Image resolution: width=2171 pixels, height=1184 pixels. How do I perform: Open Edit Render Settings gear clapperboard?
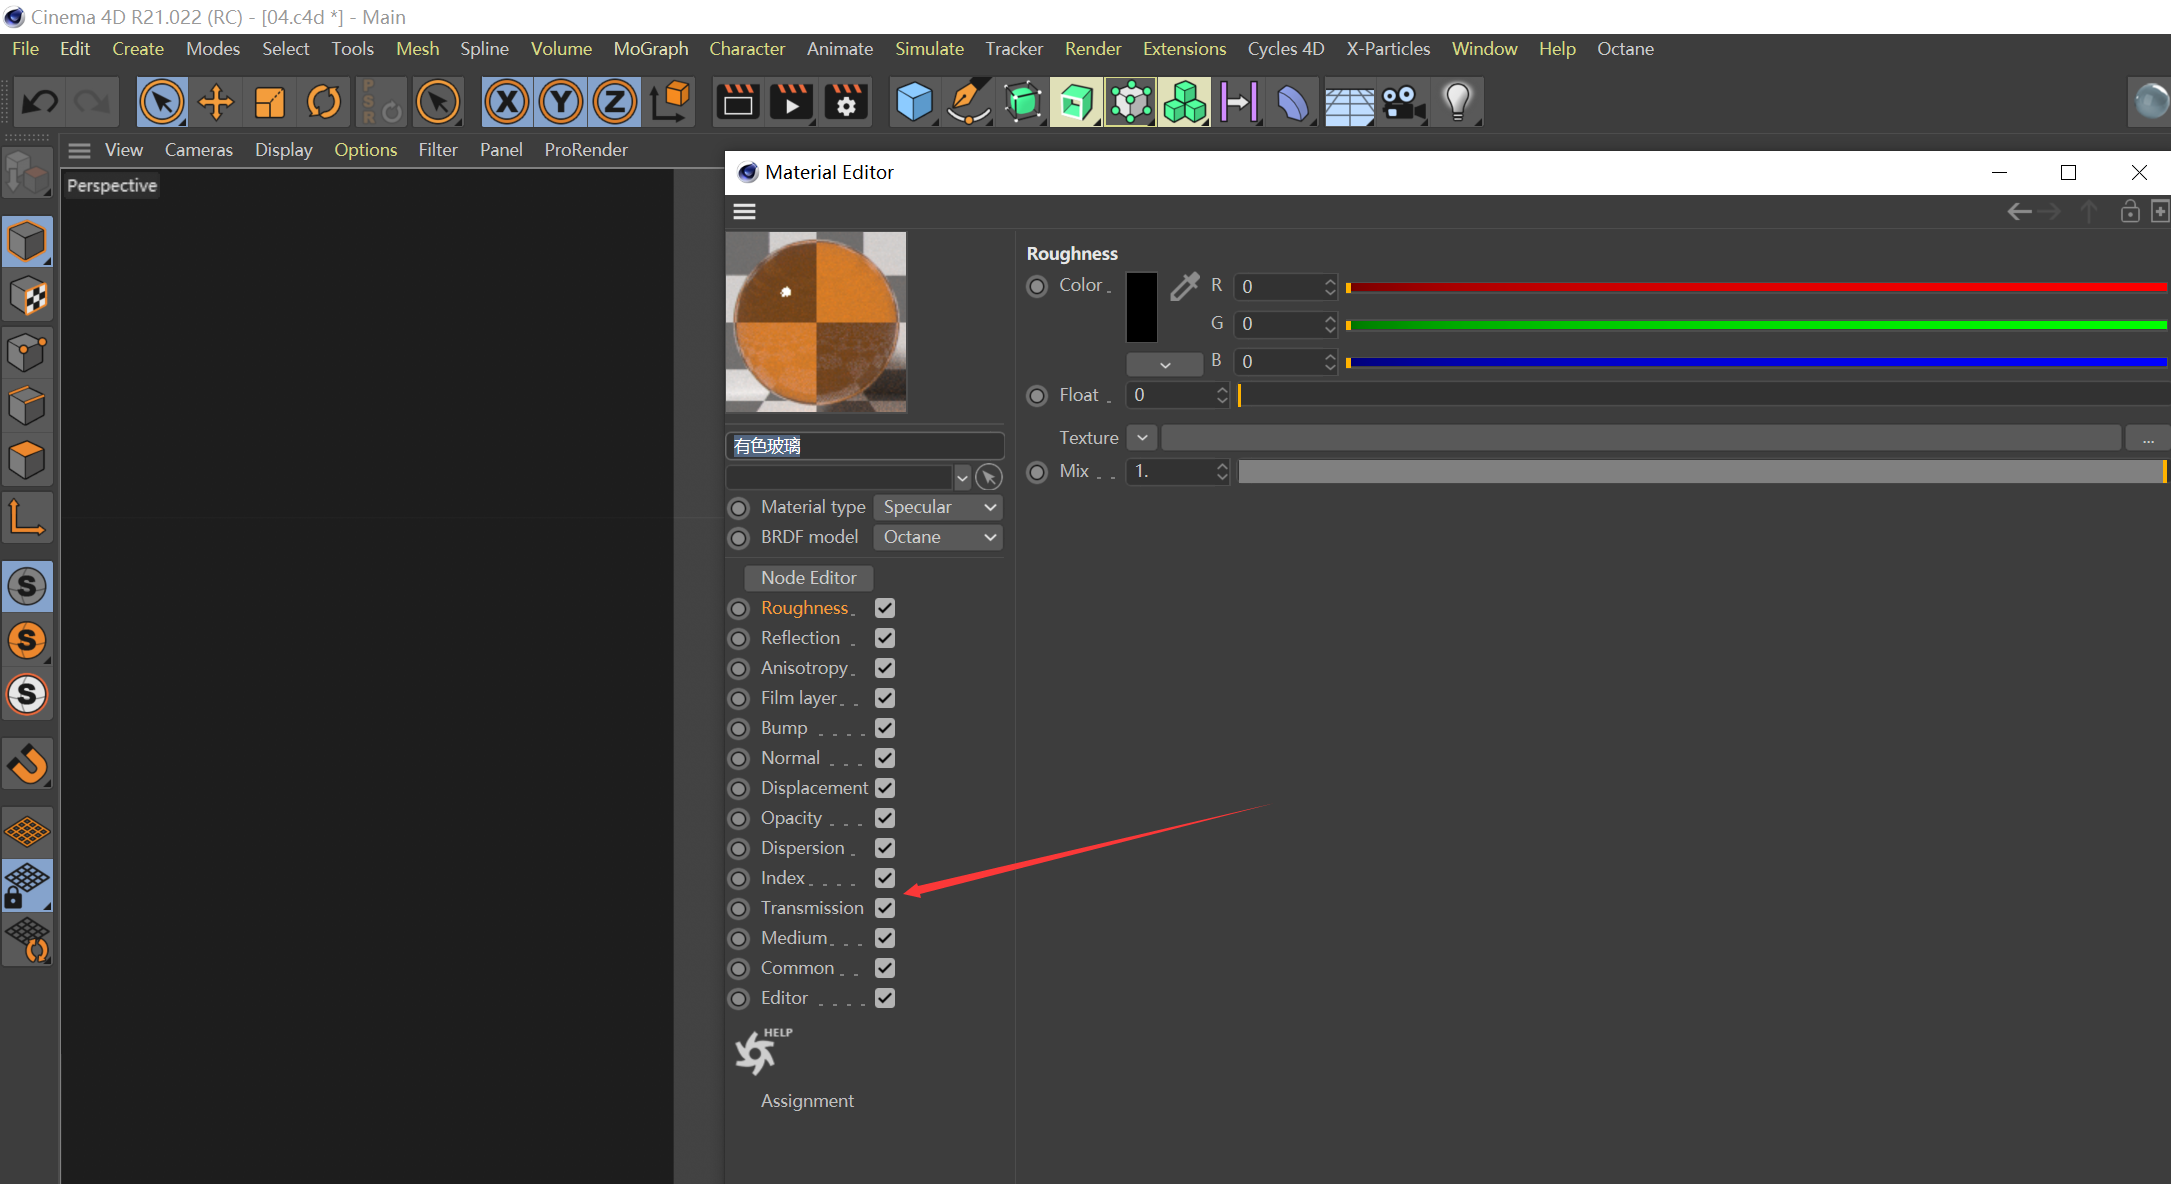point(846,102)
